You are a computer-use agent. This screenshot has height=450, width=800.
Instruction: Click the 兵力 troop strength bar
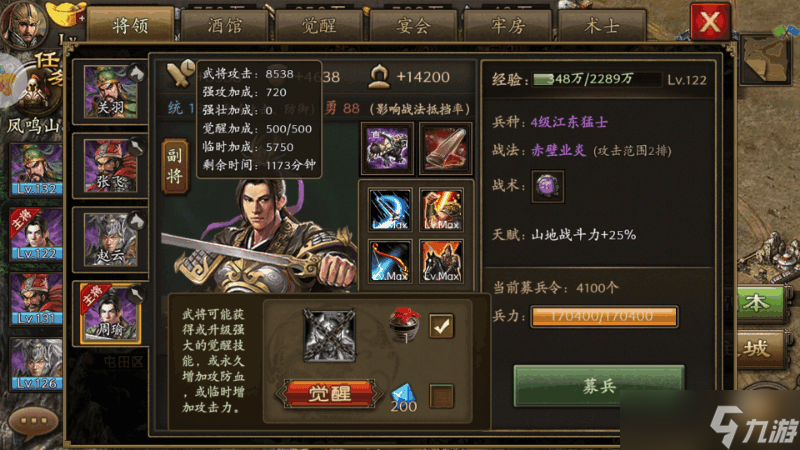coord(604,316)
